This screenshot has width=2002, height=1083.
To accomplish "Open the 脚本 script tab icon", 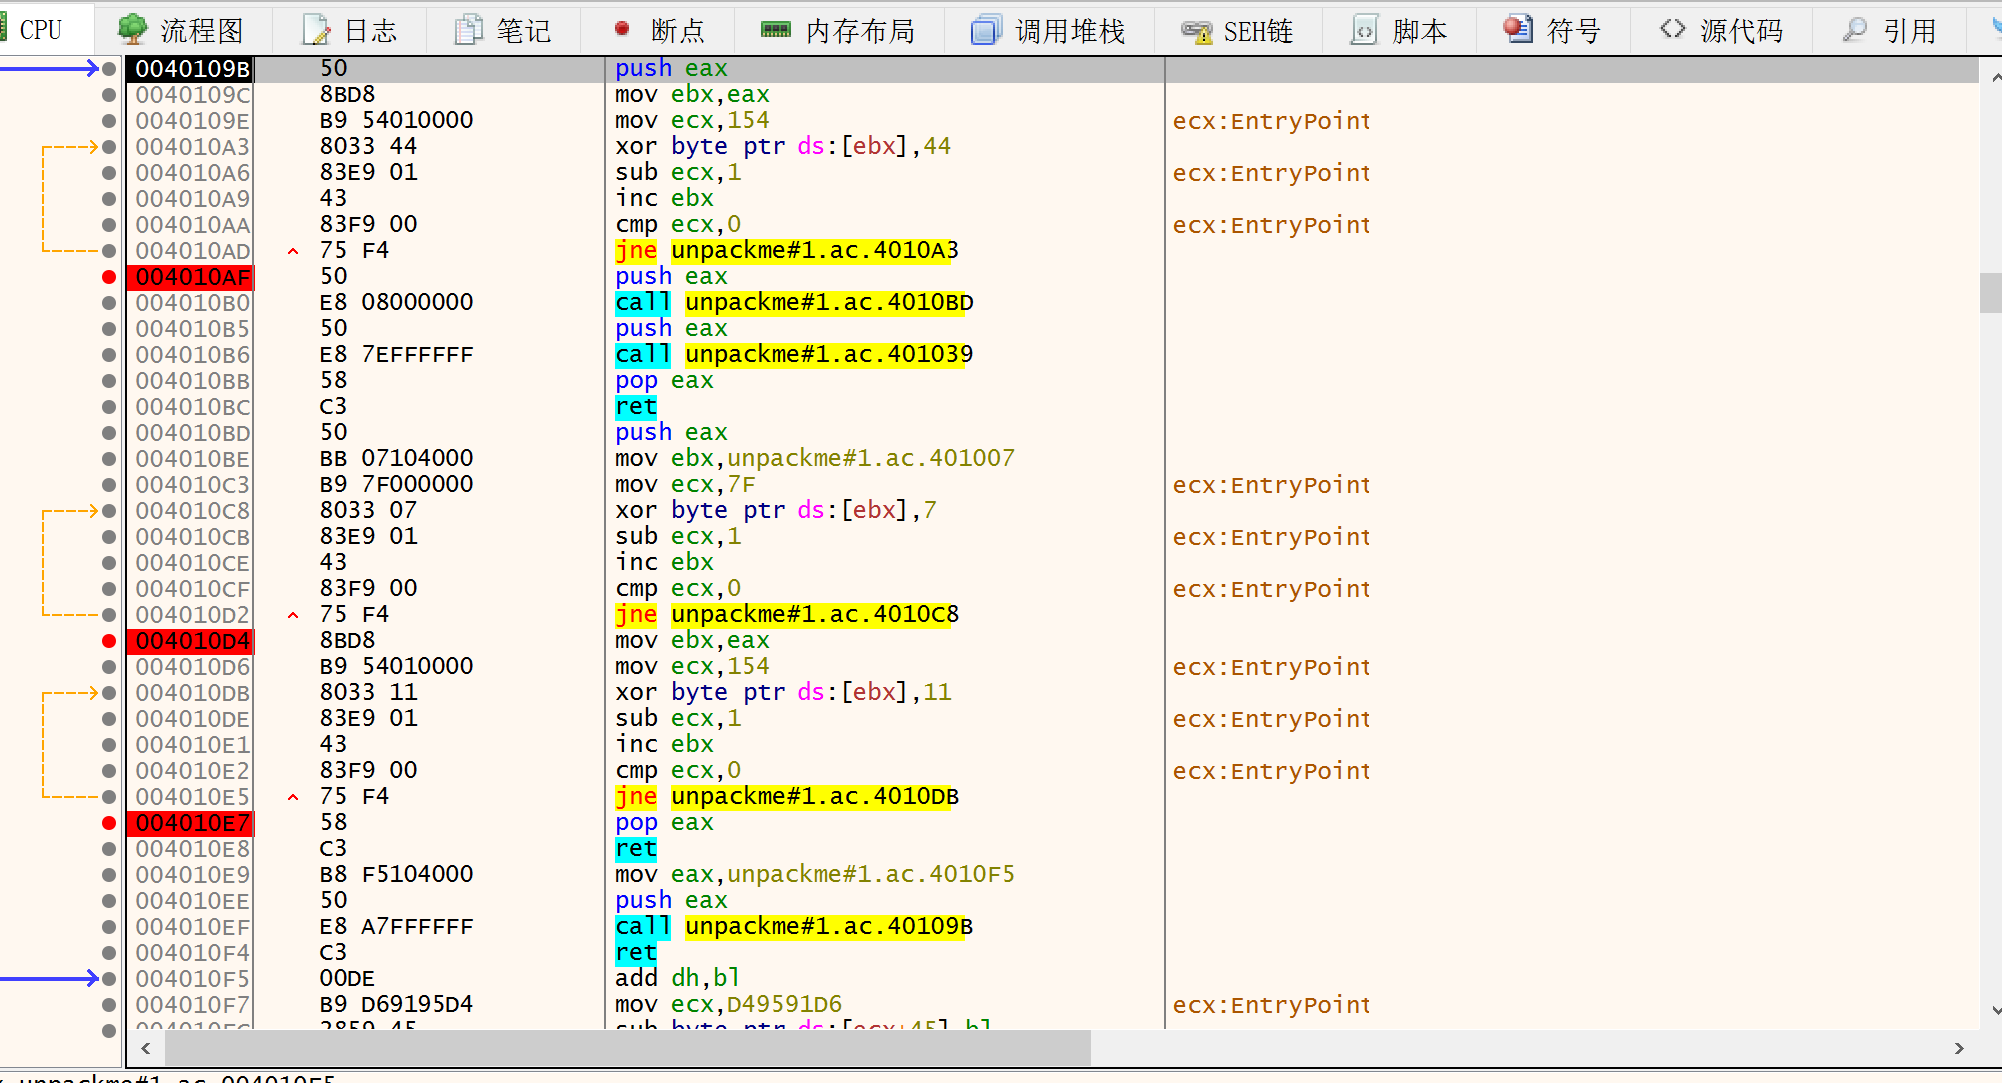I will [x=1364, y=30].
